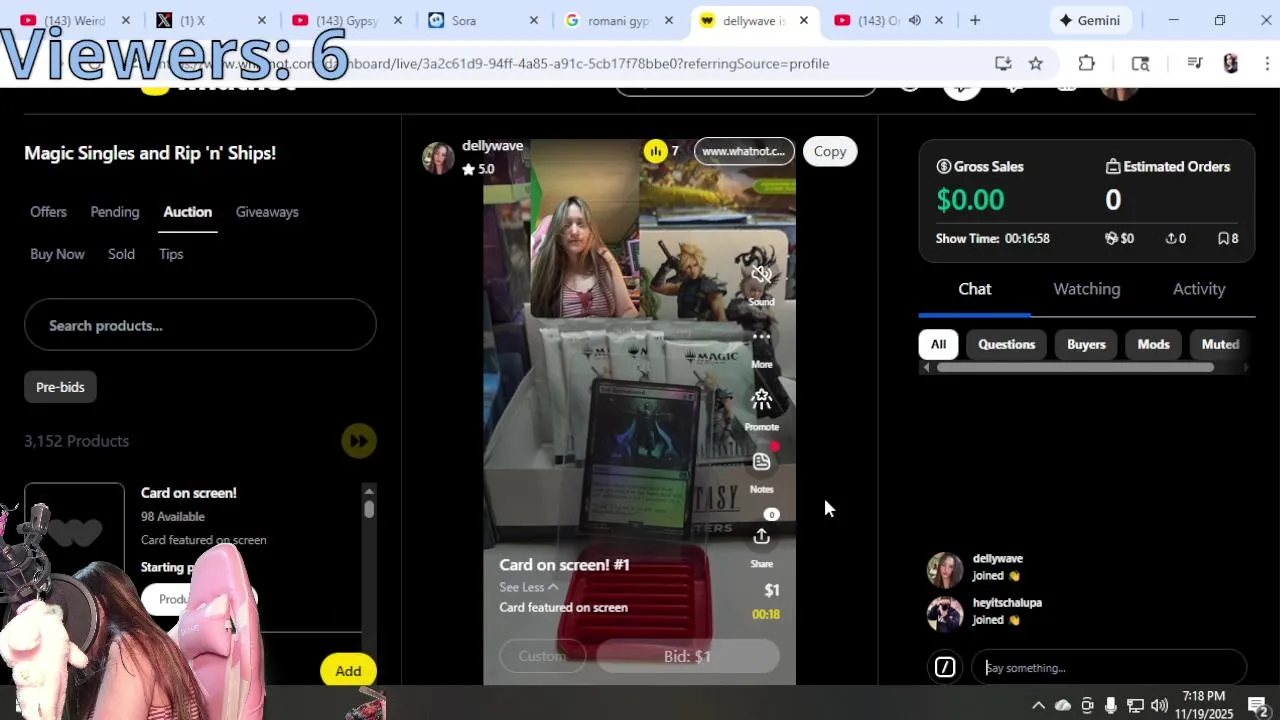Filter chat by Buyers
The height and width of the screenshot is (720, 1280).
1086,344
